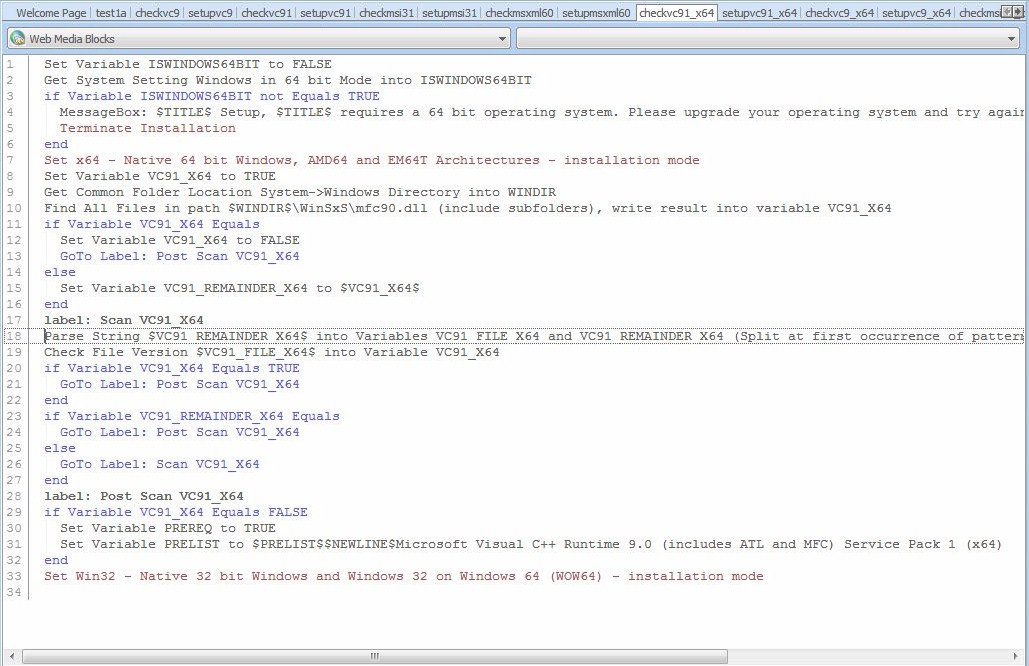
Task: Open the test1a tab
Action: 111,13
